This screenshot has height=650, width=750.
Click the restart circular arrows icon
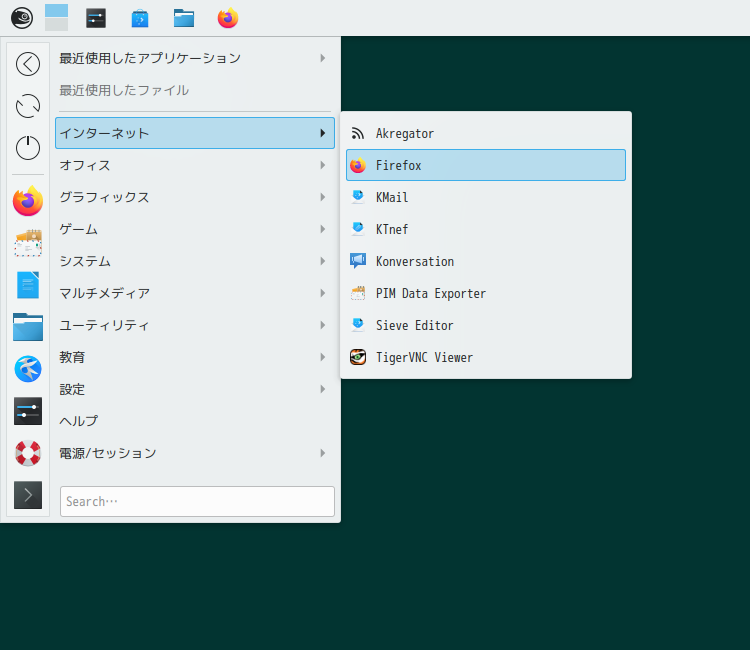(x=28, y=106)
